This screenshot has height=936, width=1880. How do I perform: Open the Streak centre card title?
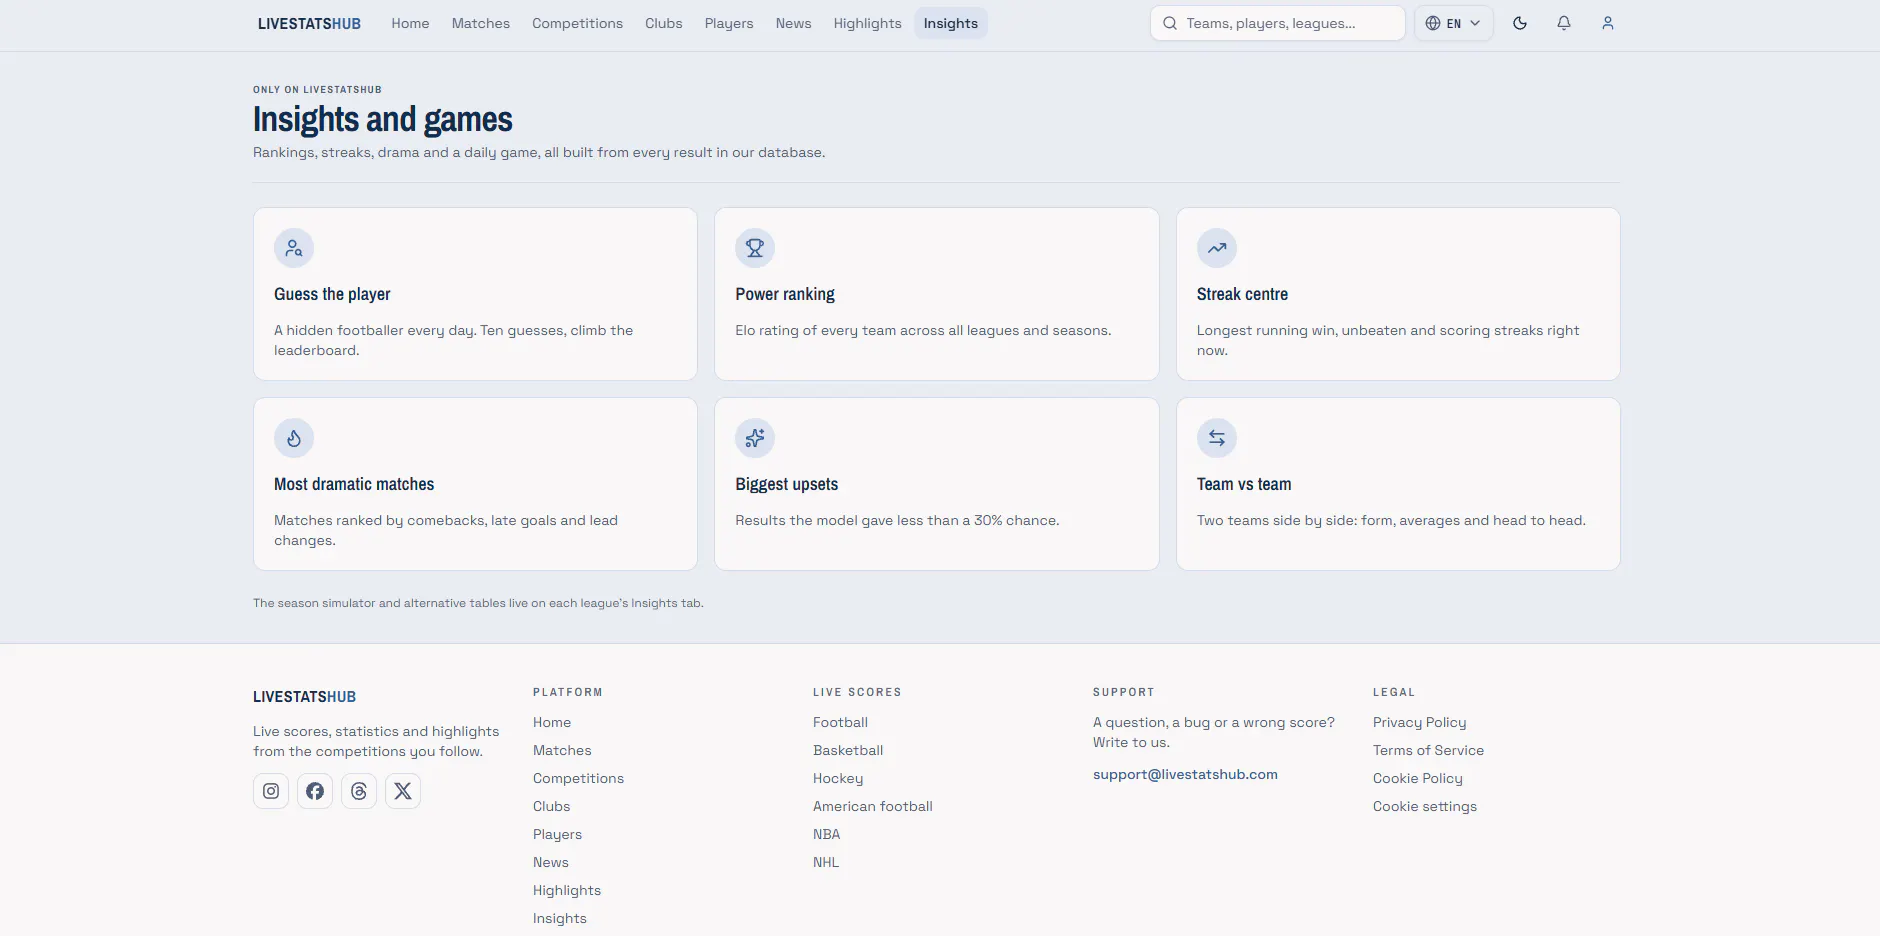click(x=1242, y=294)
